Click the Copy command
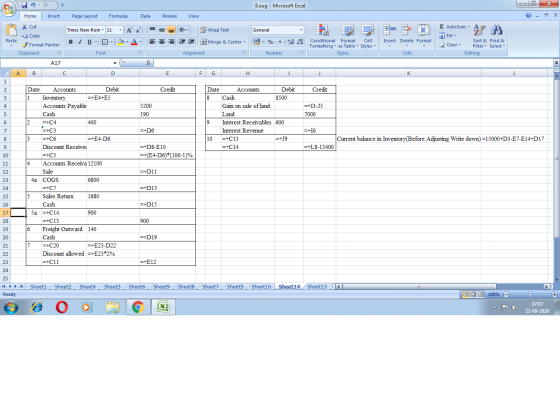Image resolution: width=560 pixels, height=417 pixels. click(x=31, y=36)
